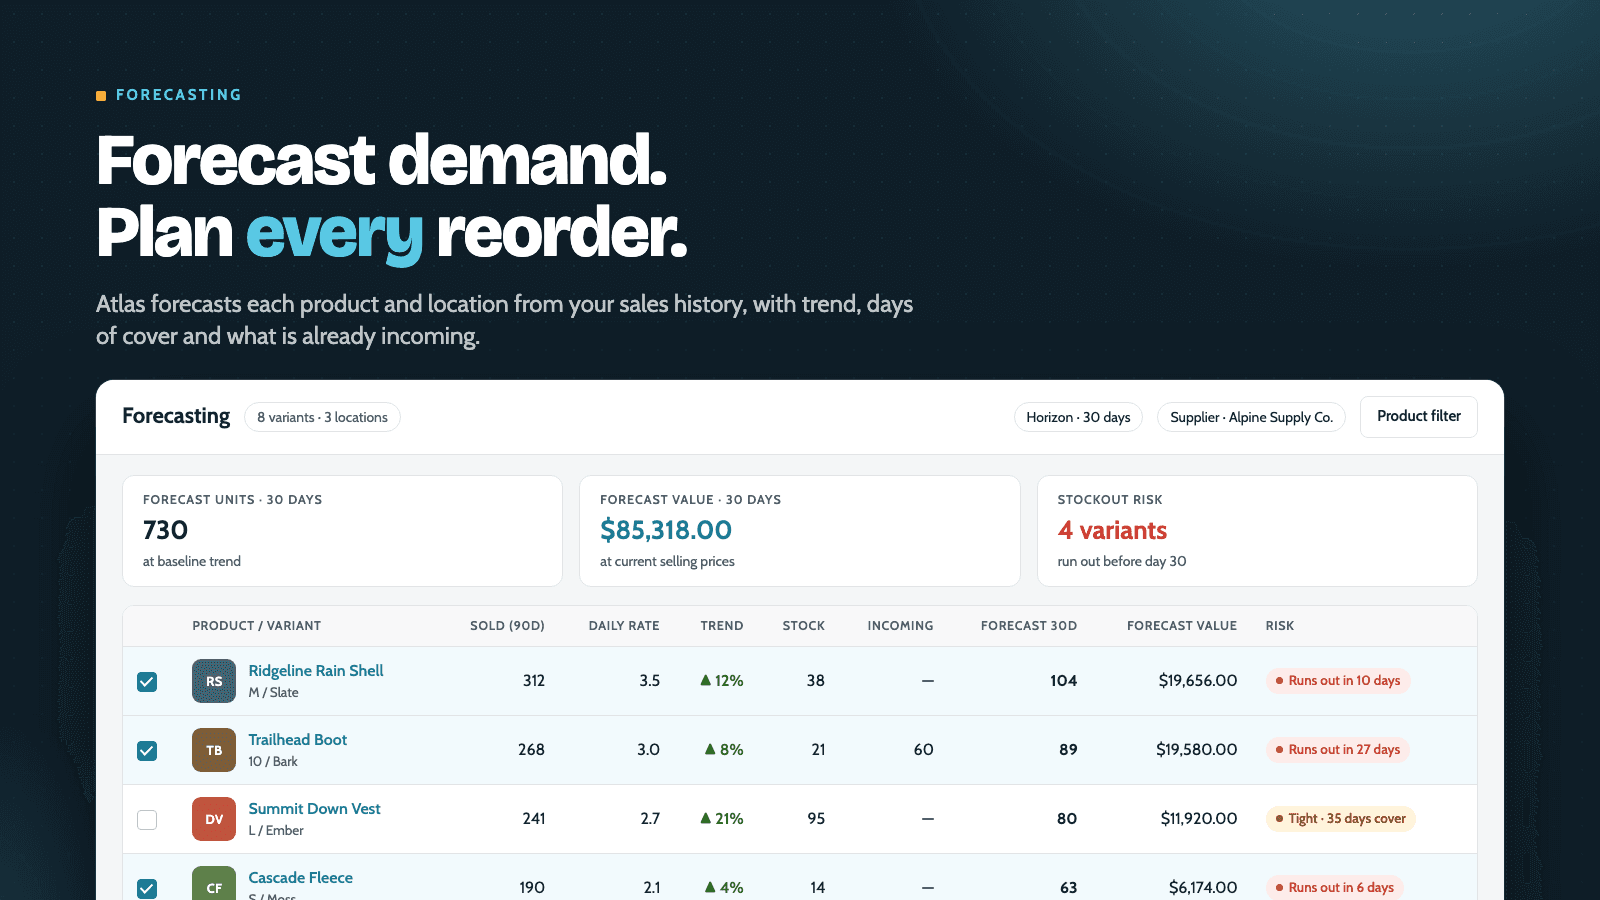
Task: Sort by the Trend column header
Action: (722, 626)
